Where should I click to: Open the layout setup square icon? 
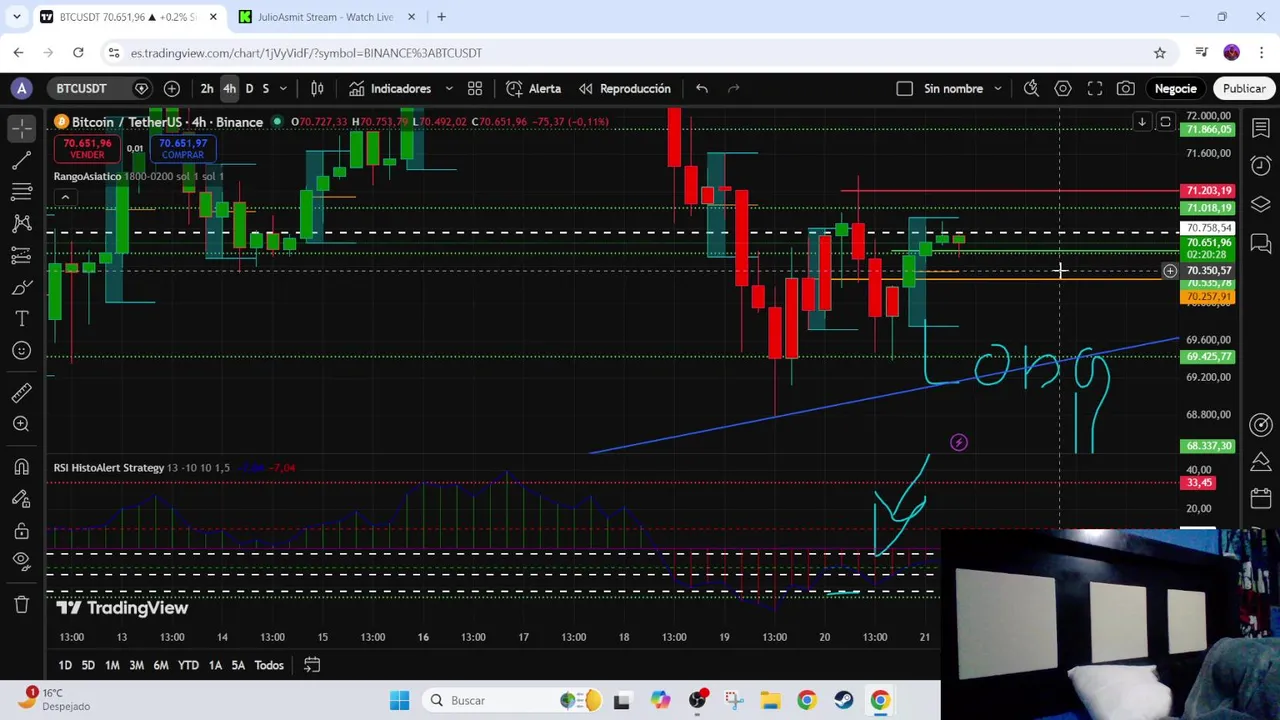click(904, 88)
